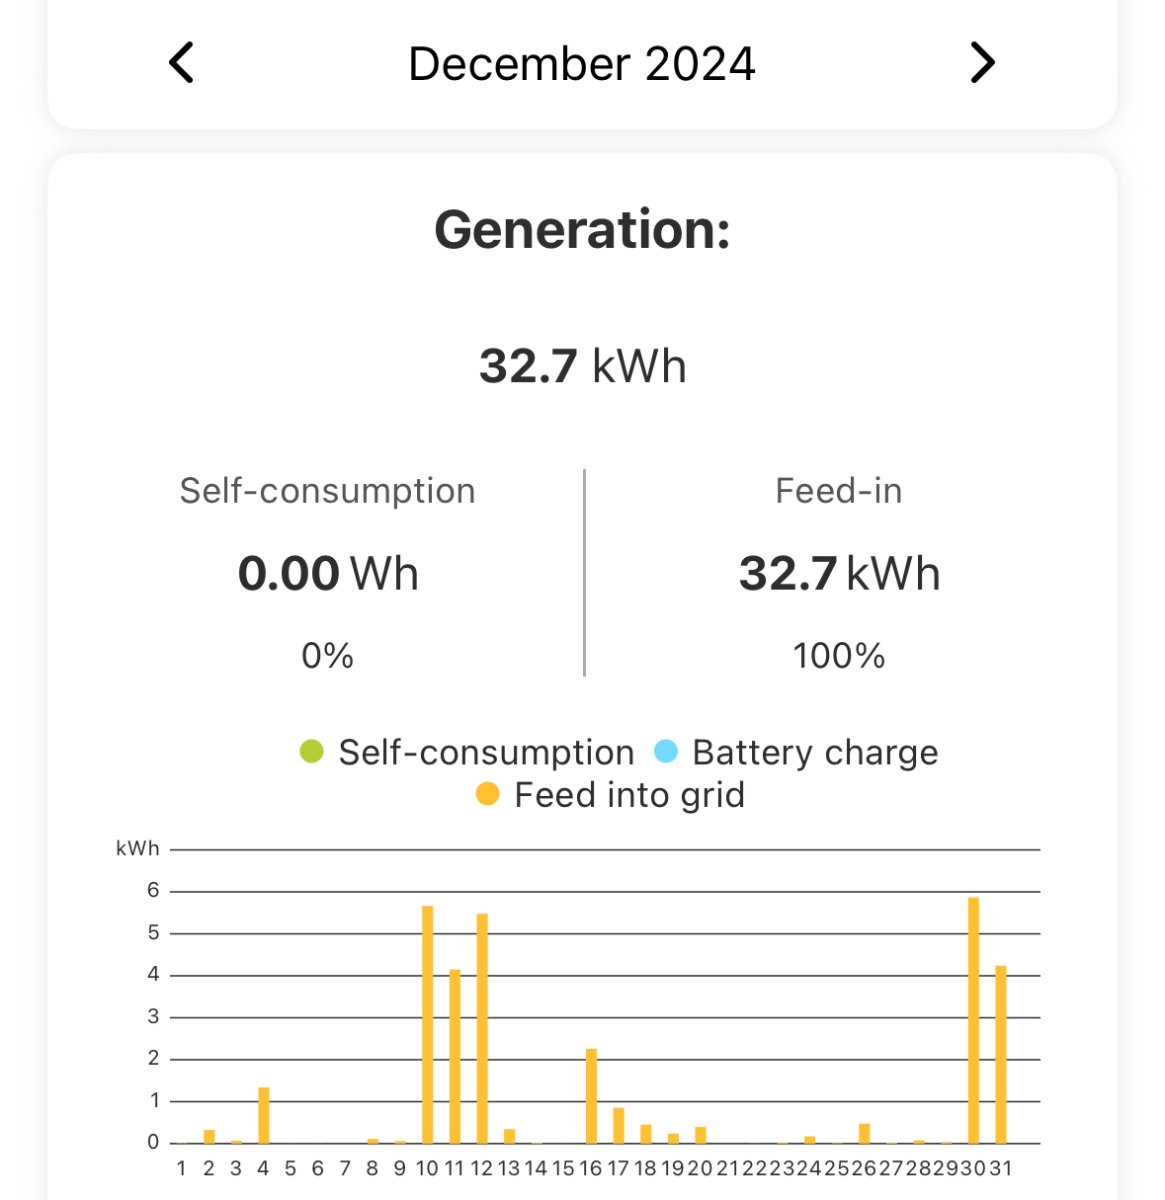Screen dimensions: 1165x1200
Task: Go to previous month with left arrow
Action: pos(181,63)
